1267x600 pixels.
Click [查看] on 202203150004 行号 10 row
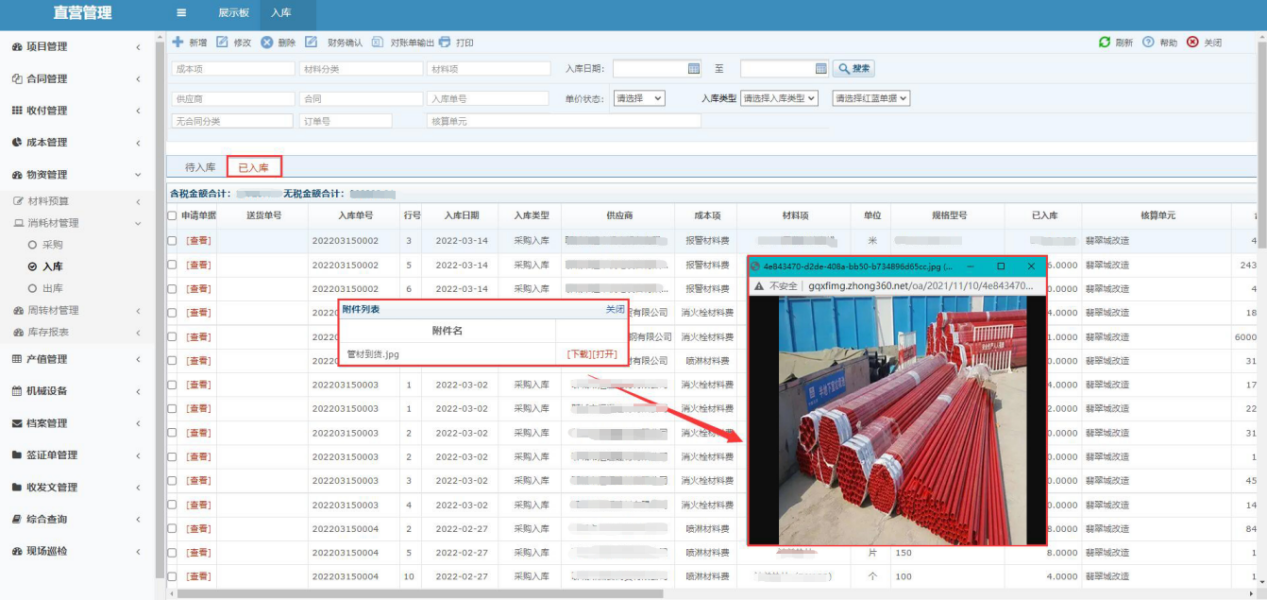pyautogui.click(x=198, y=577)
